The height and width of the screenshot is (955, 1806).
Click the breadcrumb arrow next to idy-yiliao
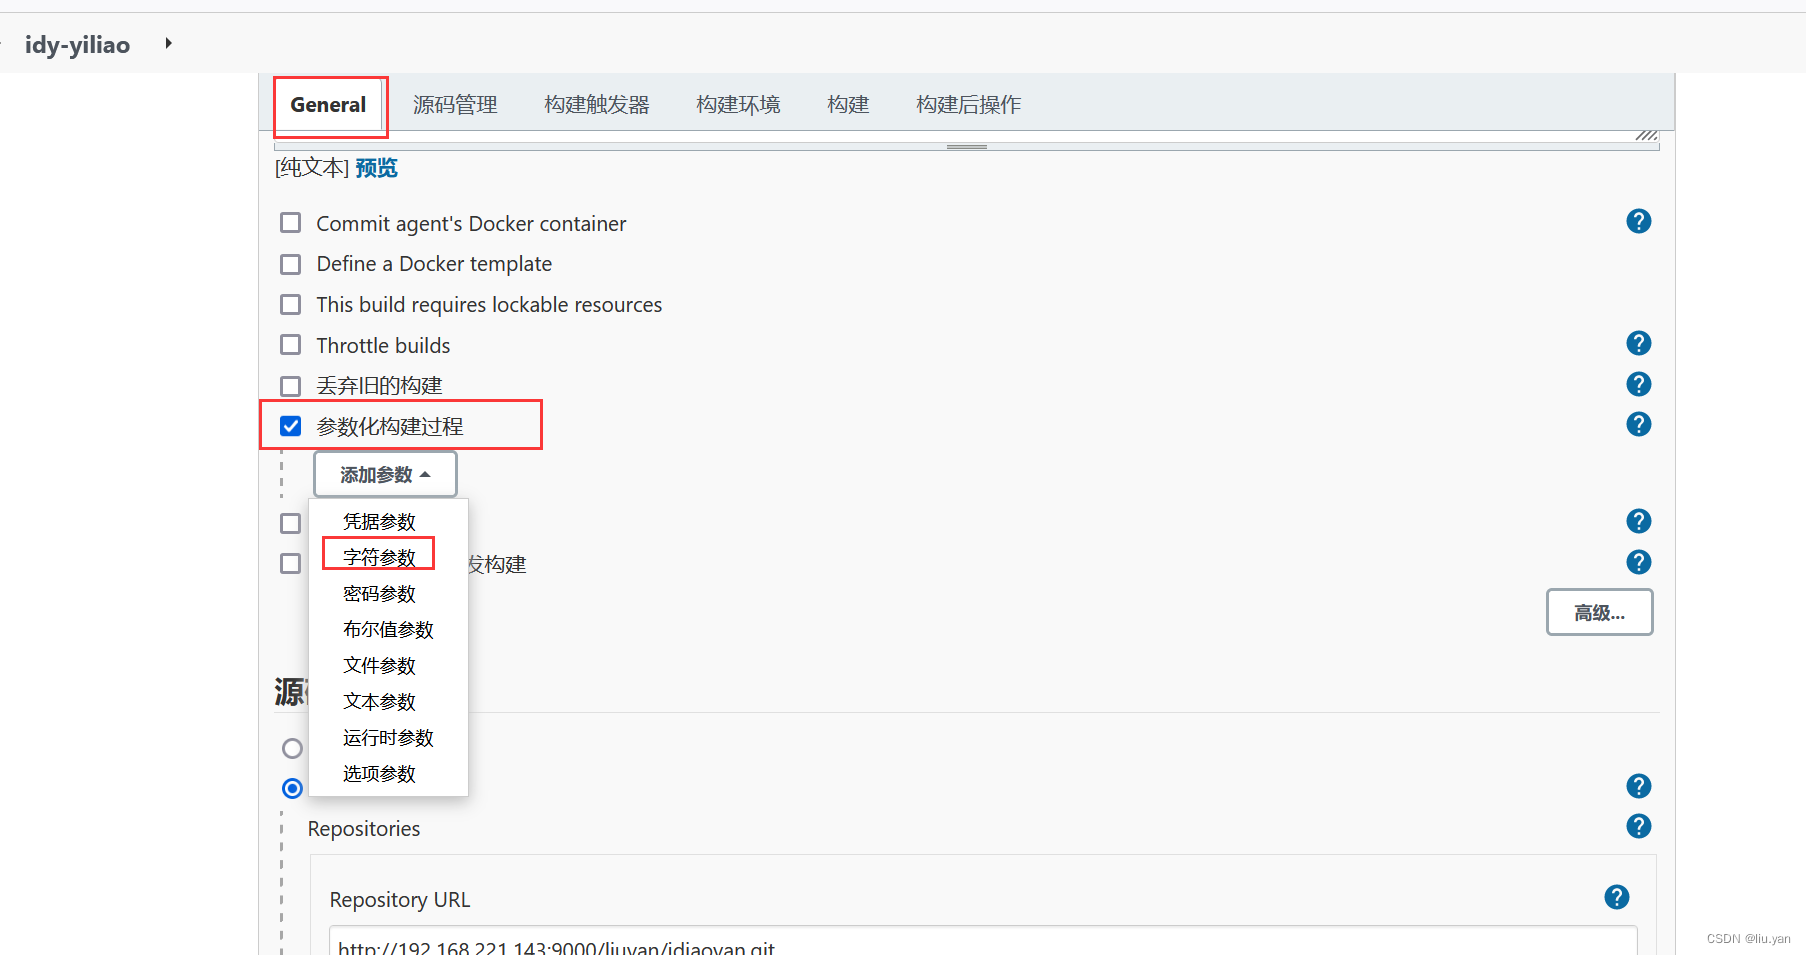[x=168, y=43]
